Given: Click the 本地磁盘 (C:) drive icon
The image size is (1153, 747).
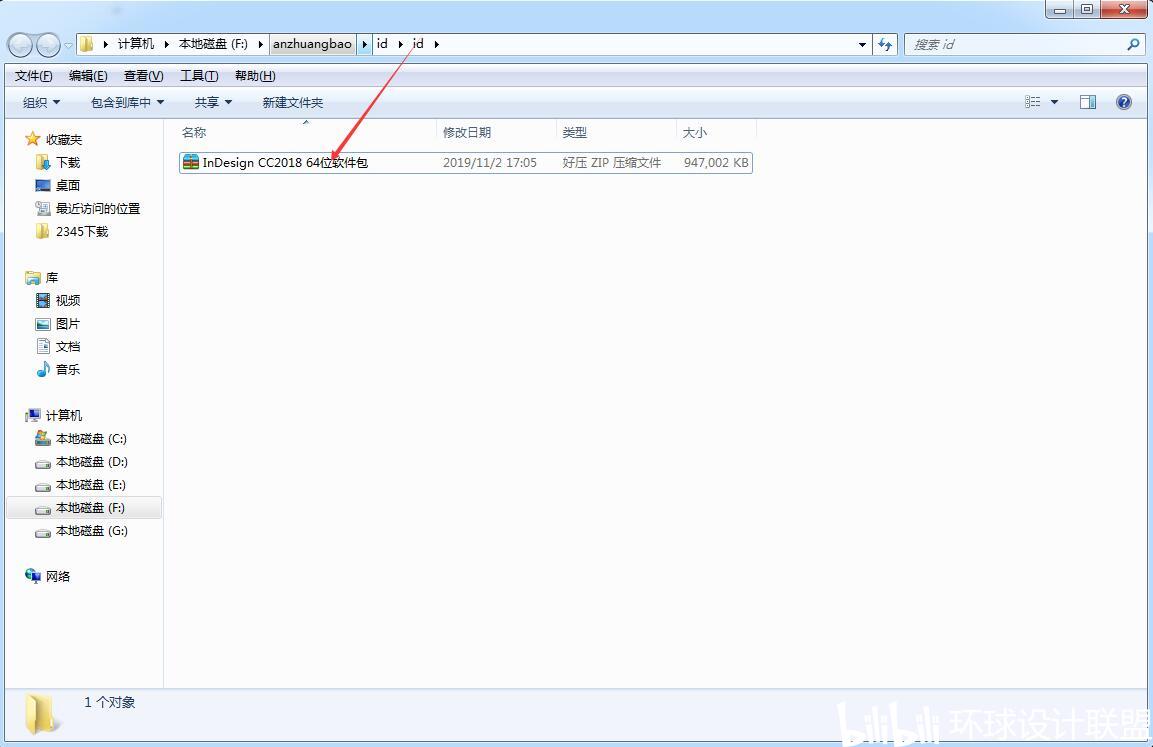Looking at the screenshot, I should [x=43, y=438].
